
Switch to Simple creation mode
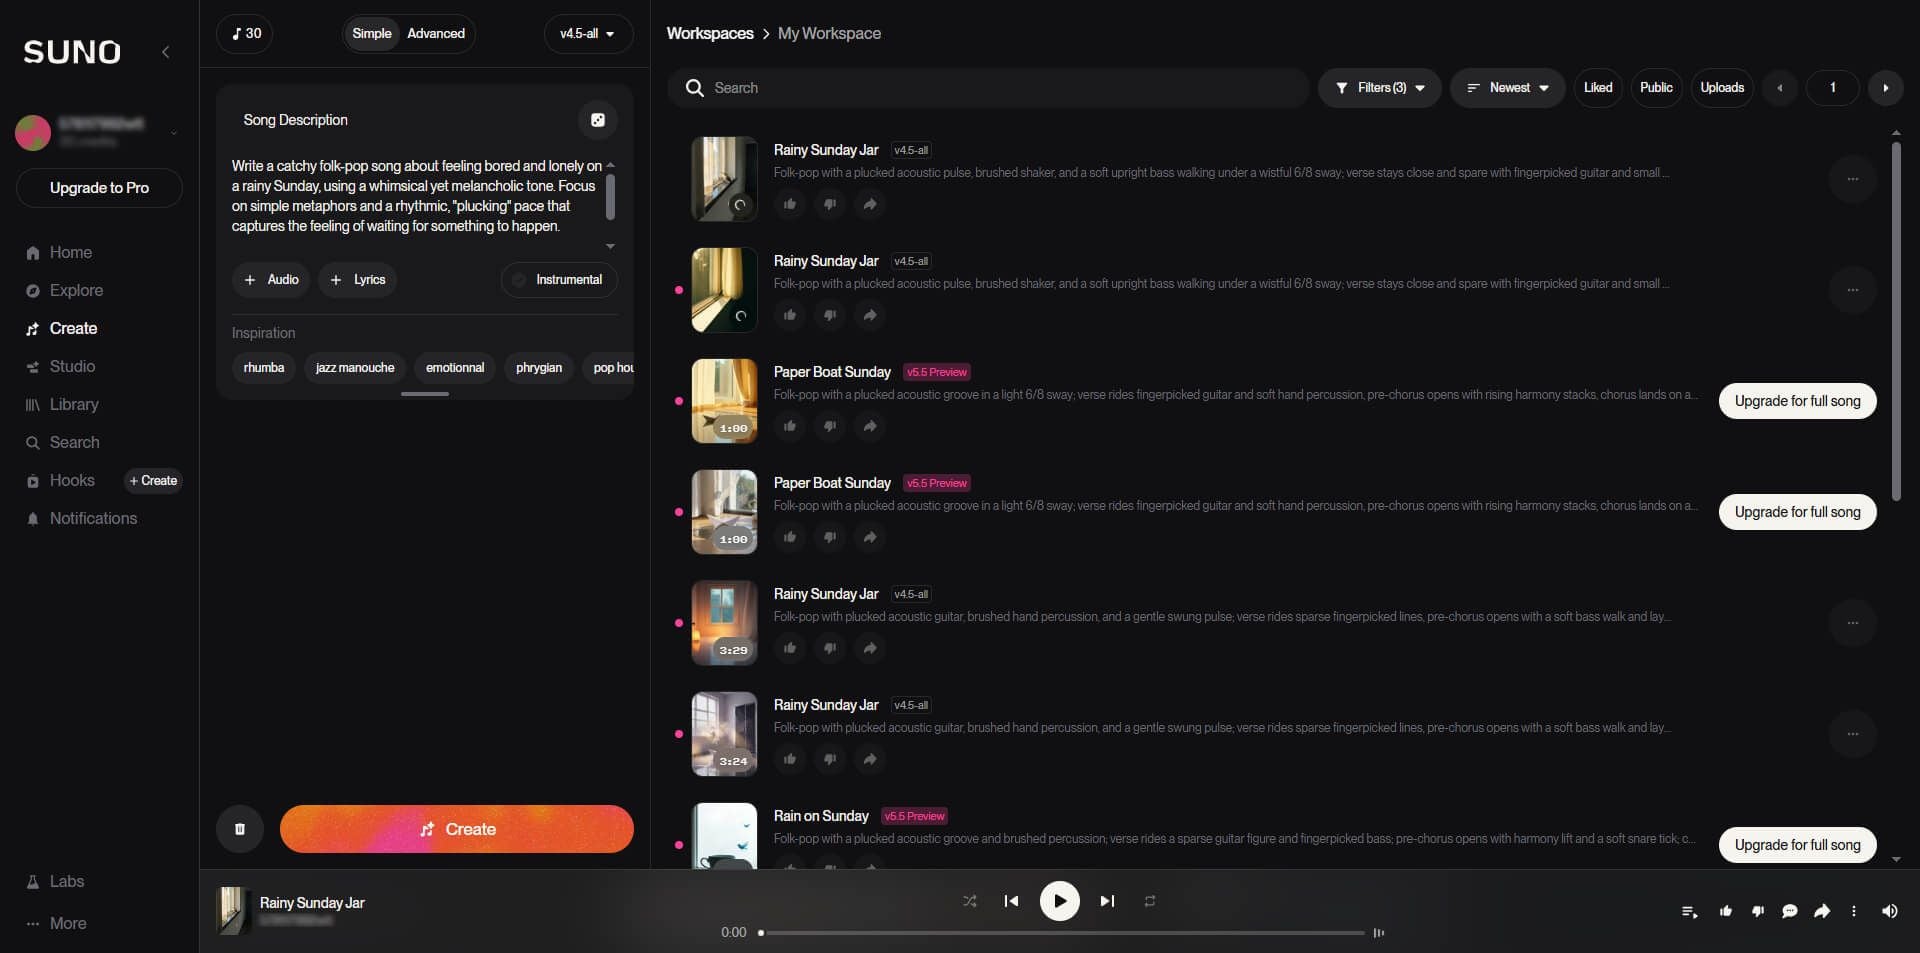pos(372,33)
